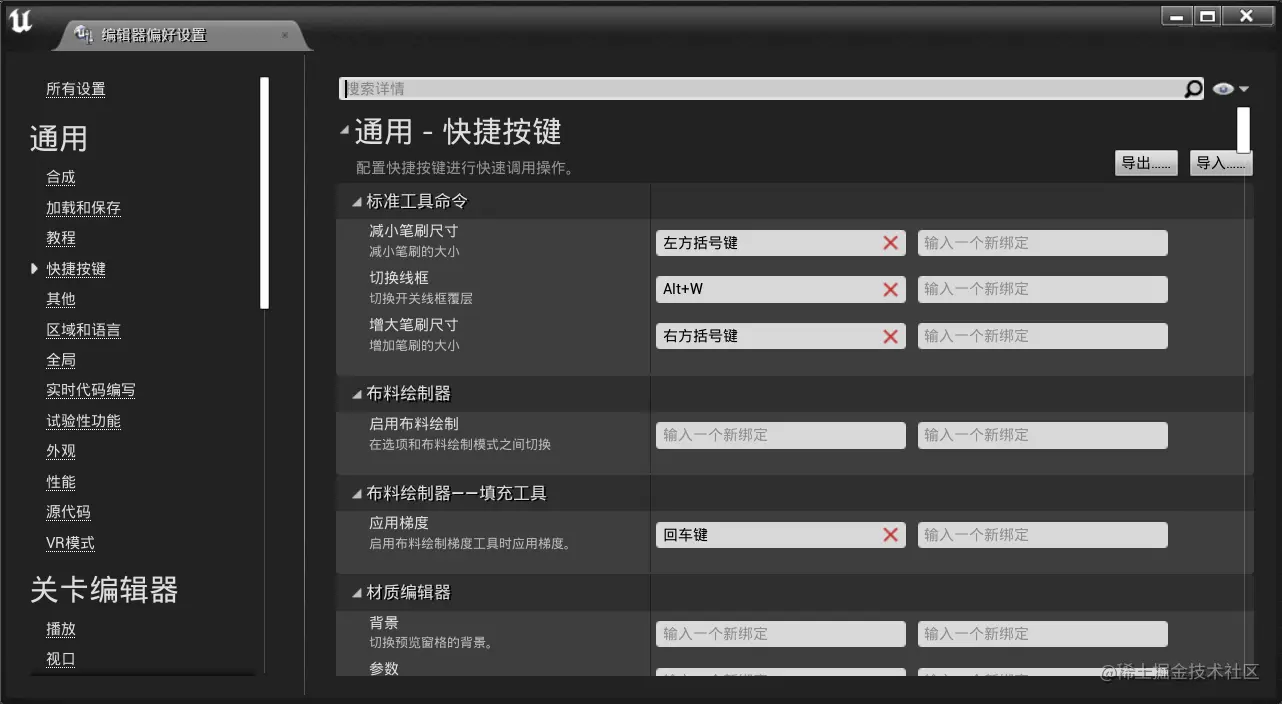This screenshot has height=704, width=1282.
Task: Click the 应用梯度 command label
Action: click(399, 523)
